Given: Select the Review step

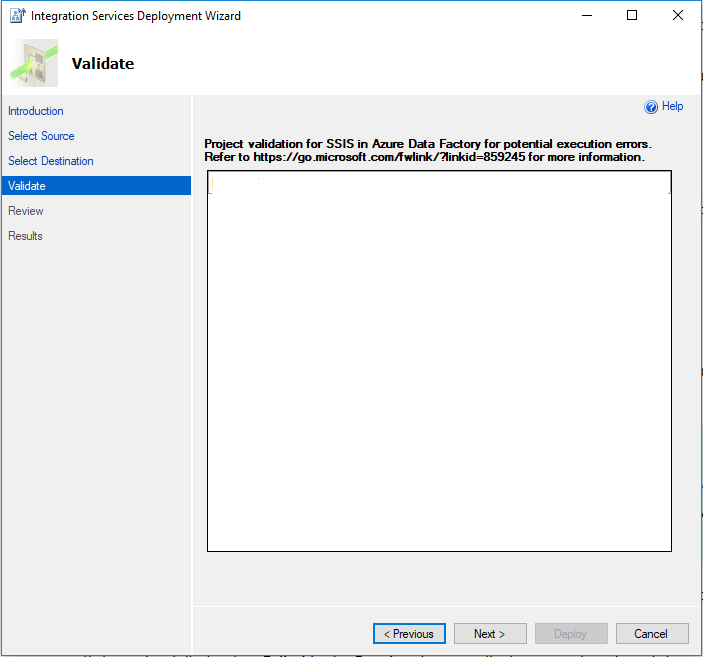Looking at the screenshot, I should click(26, 211).
